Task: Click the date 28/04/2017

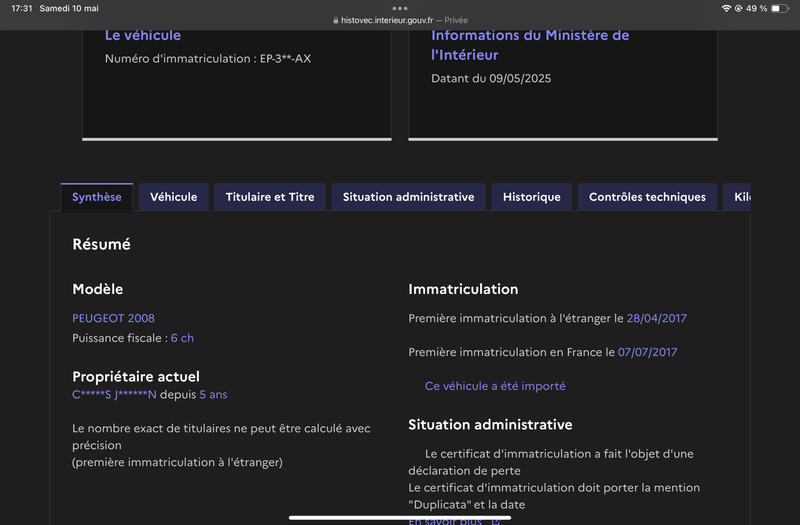Action: pyautogui.click(x=657, y=318)
